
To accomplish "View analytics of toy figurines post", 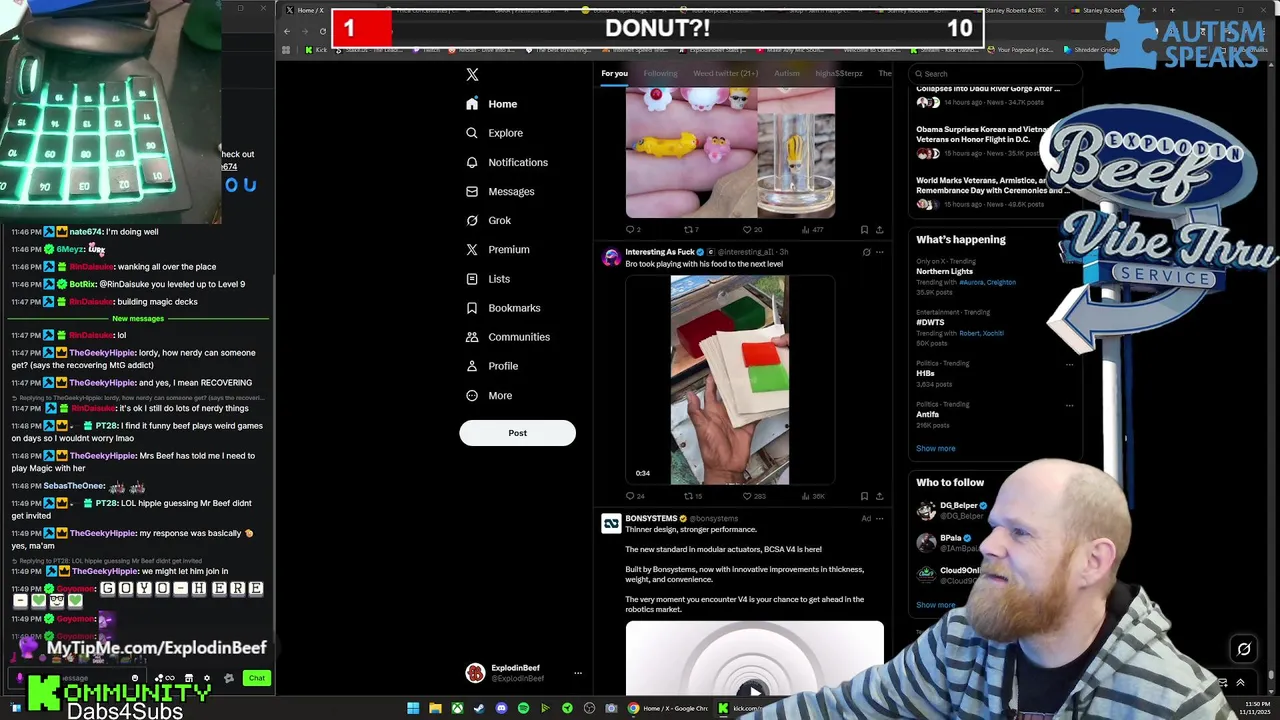I will click(x=810, y=229).
